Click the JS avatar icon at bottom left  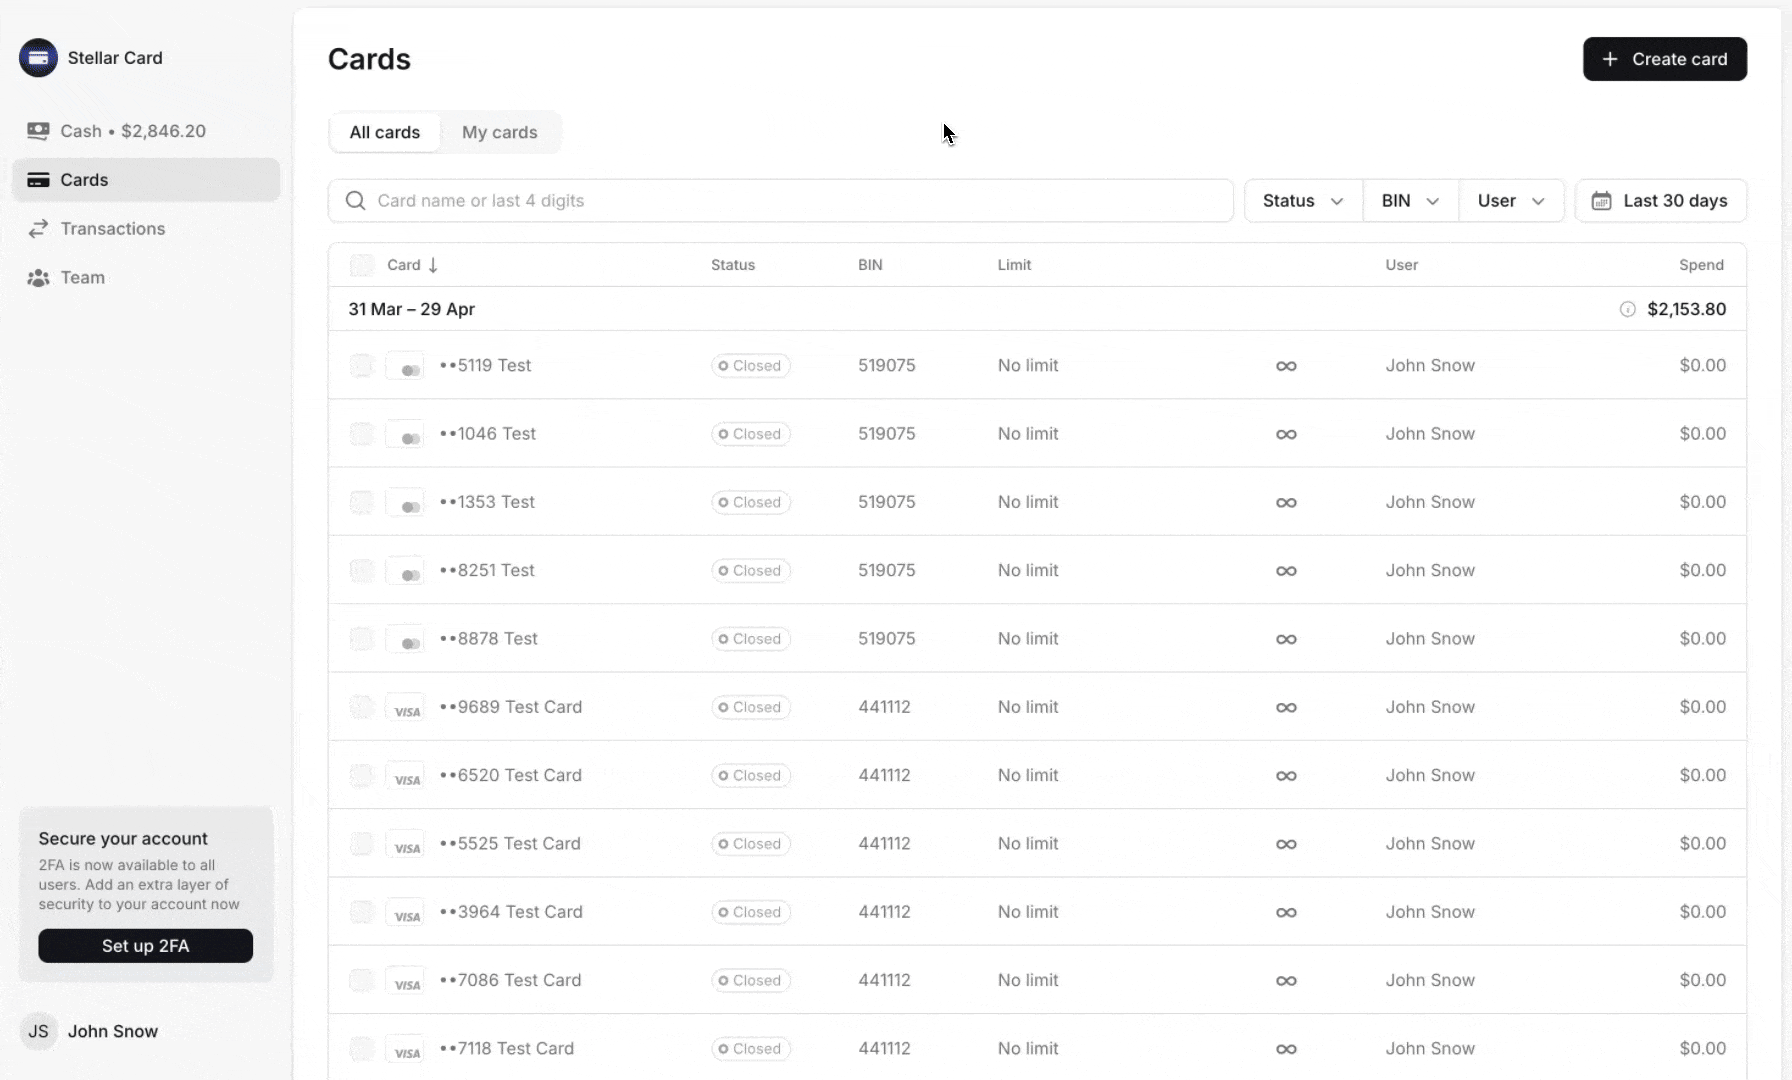(x=38, y=1031)
